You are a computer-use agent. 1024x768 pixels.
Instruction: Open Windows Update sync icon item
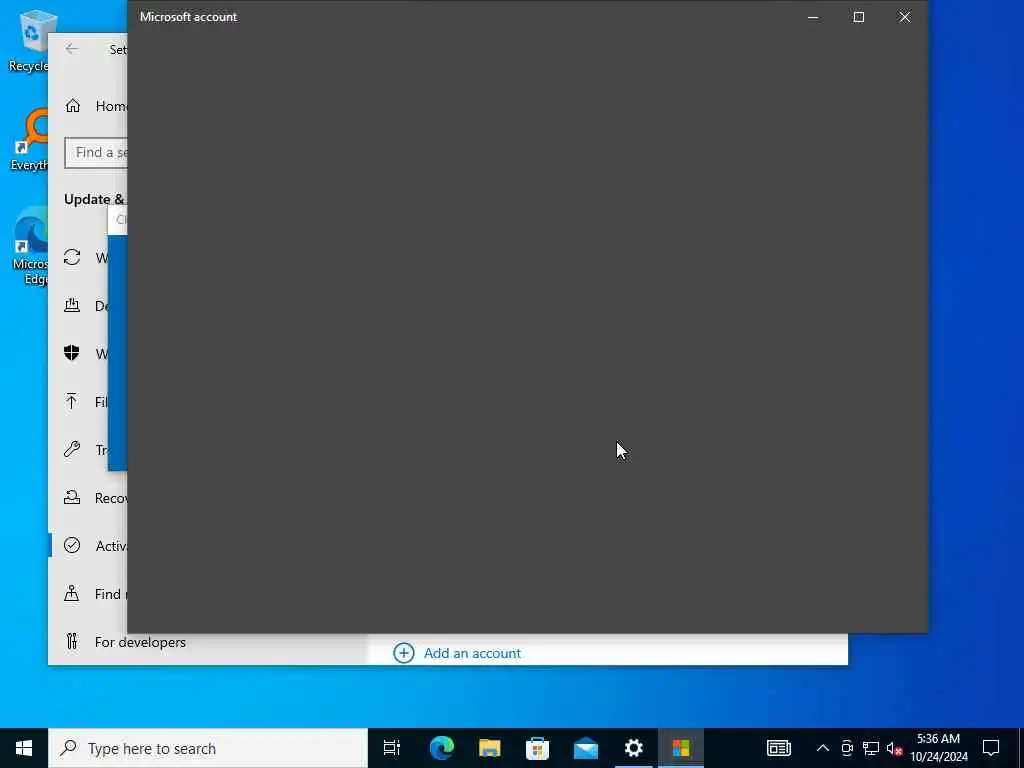pos(72,257)
